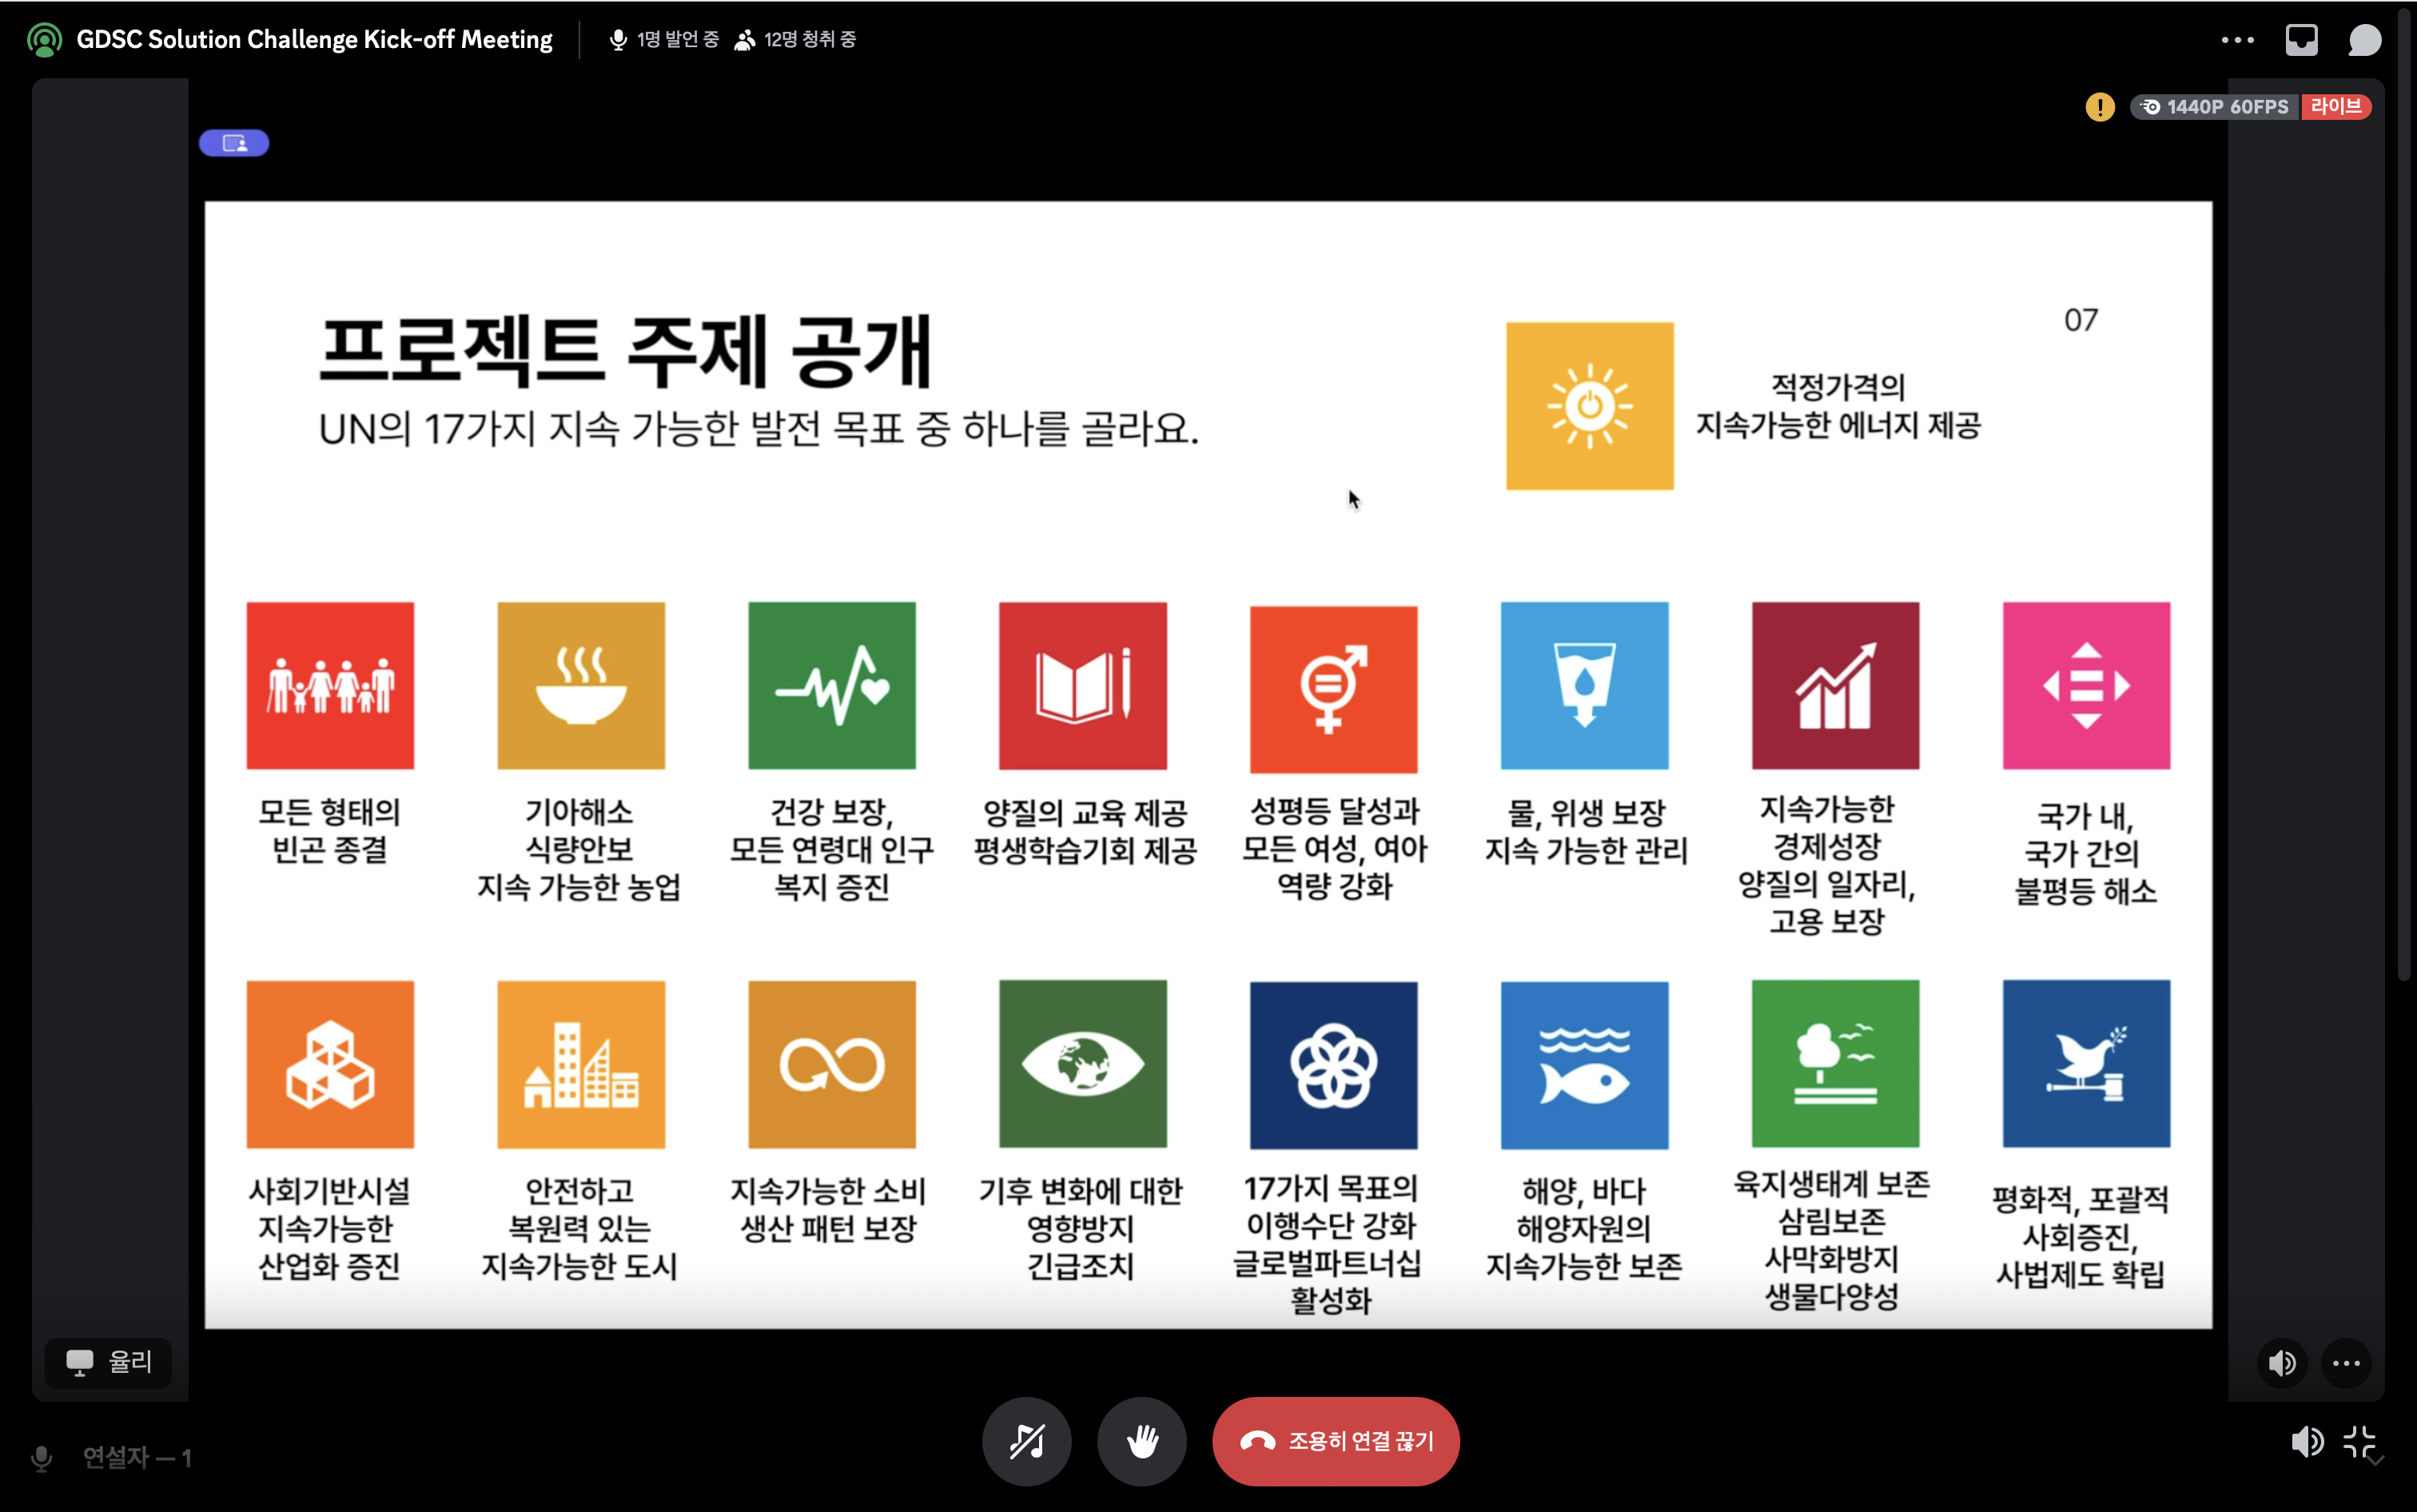The height and width of the screenshot is (1512, 2417).
Task: Click the 모든 형태의 빈곤 종결 caption
Action: (x=330, y=830)
